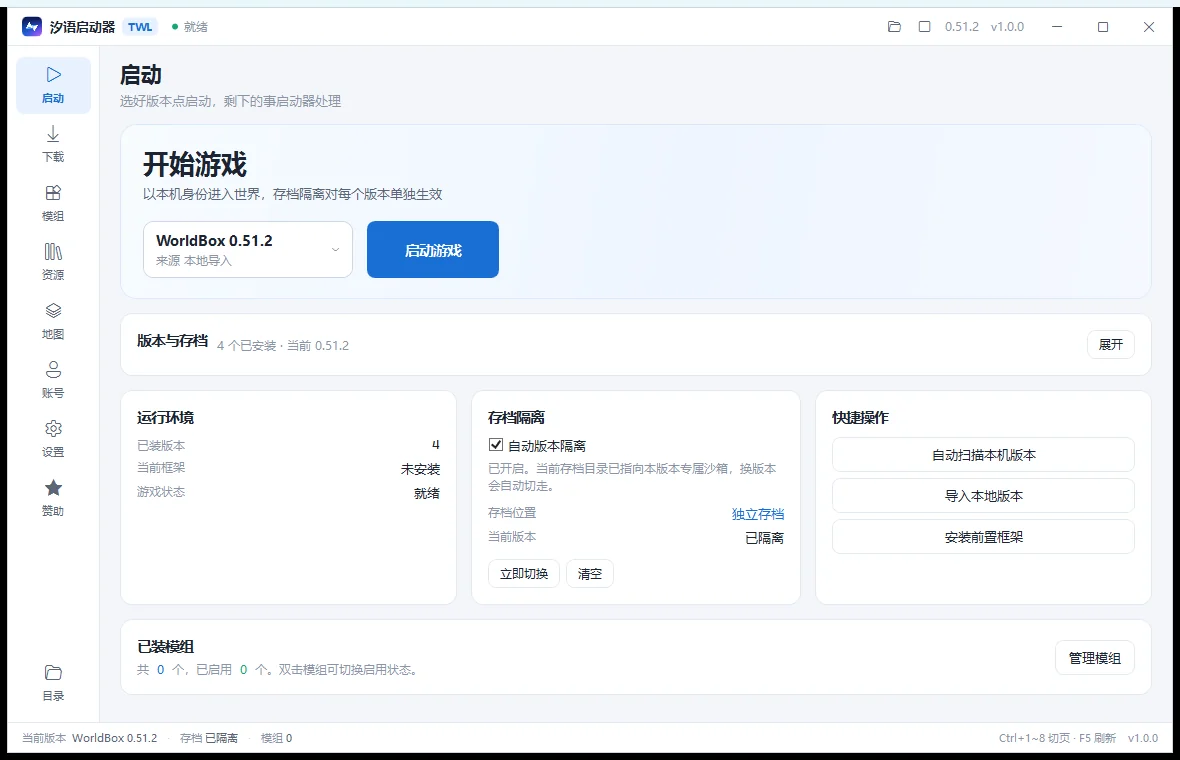Screen dimensions: 1180x760
Task: Open the 赞助 sponsor star
Action: [x=53, y=498]
